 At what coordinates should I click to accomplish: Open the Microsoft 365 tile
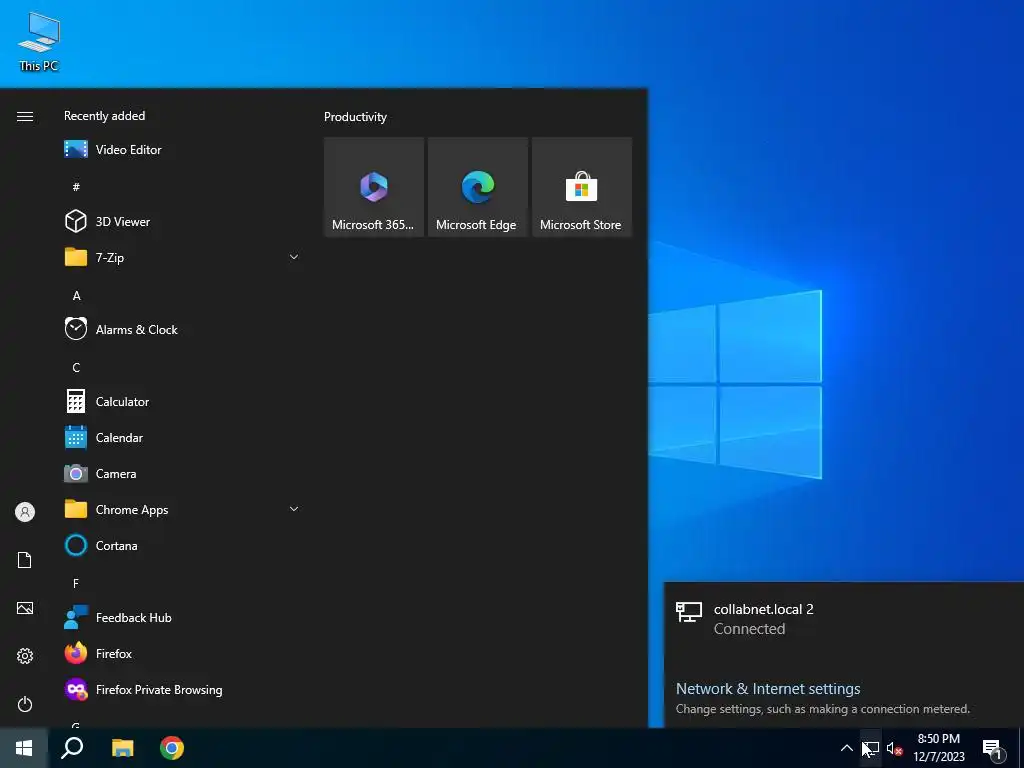tap(374, 187)
